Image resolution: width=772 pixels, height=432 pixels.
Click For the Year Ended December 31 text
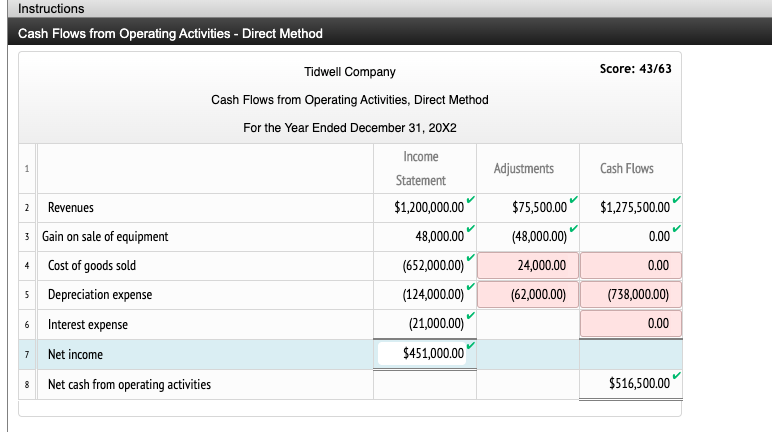(x=350, y=128)
